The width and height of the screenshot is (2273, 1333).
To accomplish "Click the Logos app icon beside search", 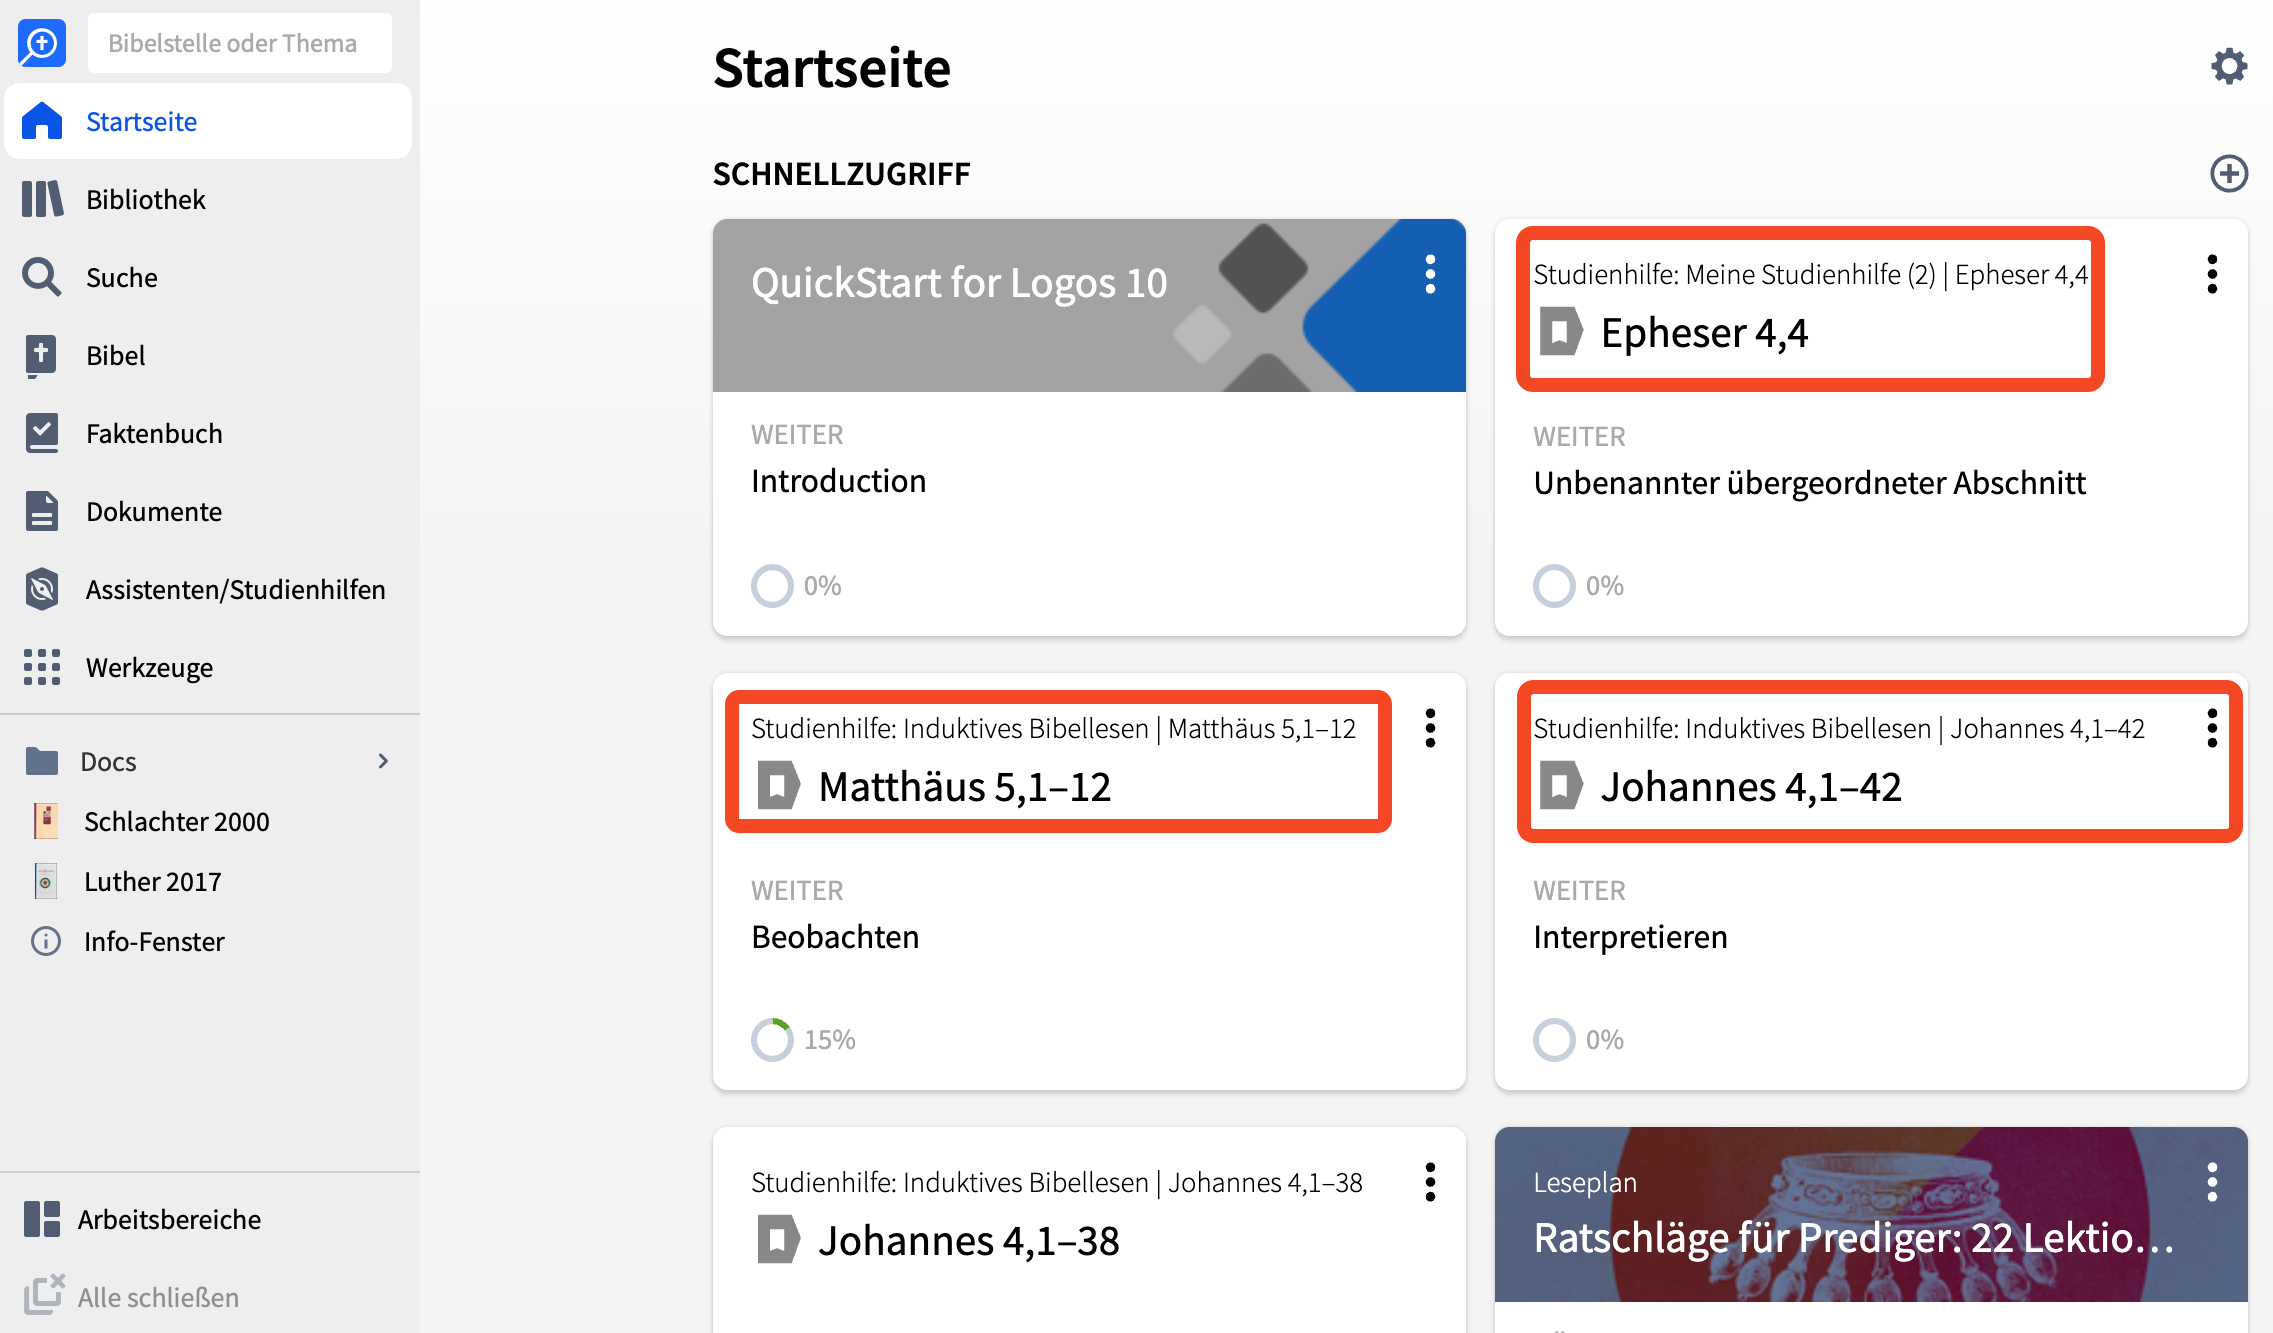I will pyautogui.click(x=41, y=43).
